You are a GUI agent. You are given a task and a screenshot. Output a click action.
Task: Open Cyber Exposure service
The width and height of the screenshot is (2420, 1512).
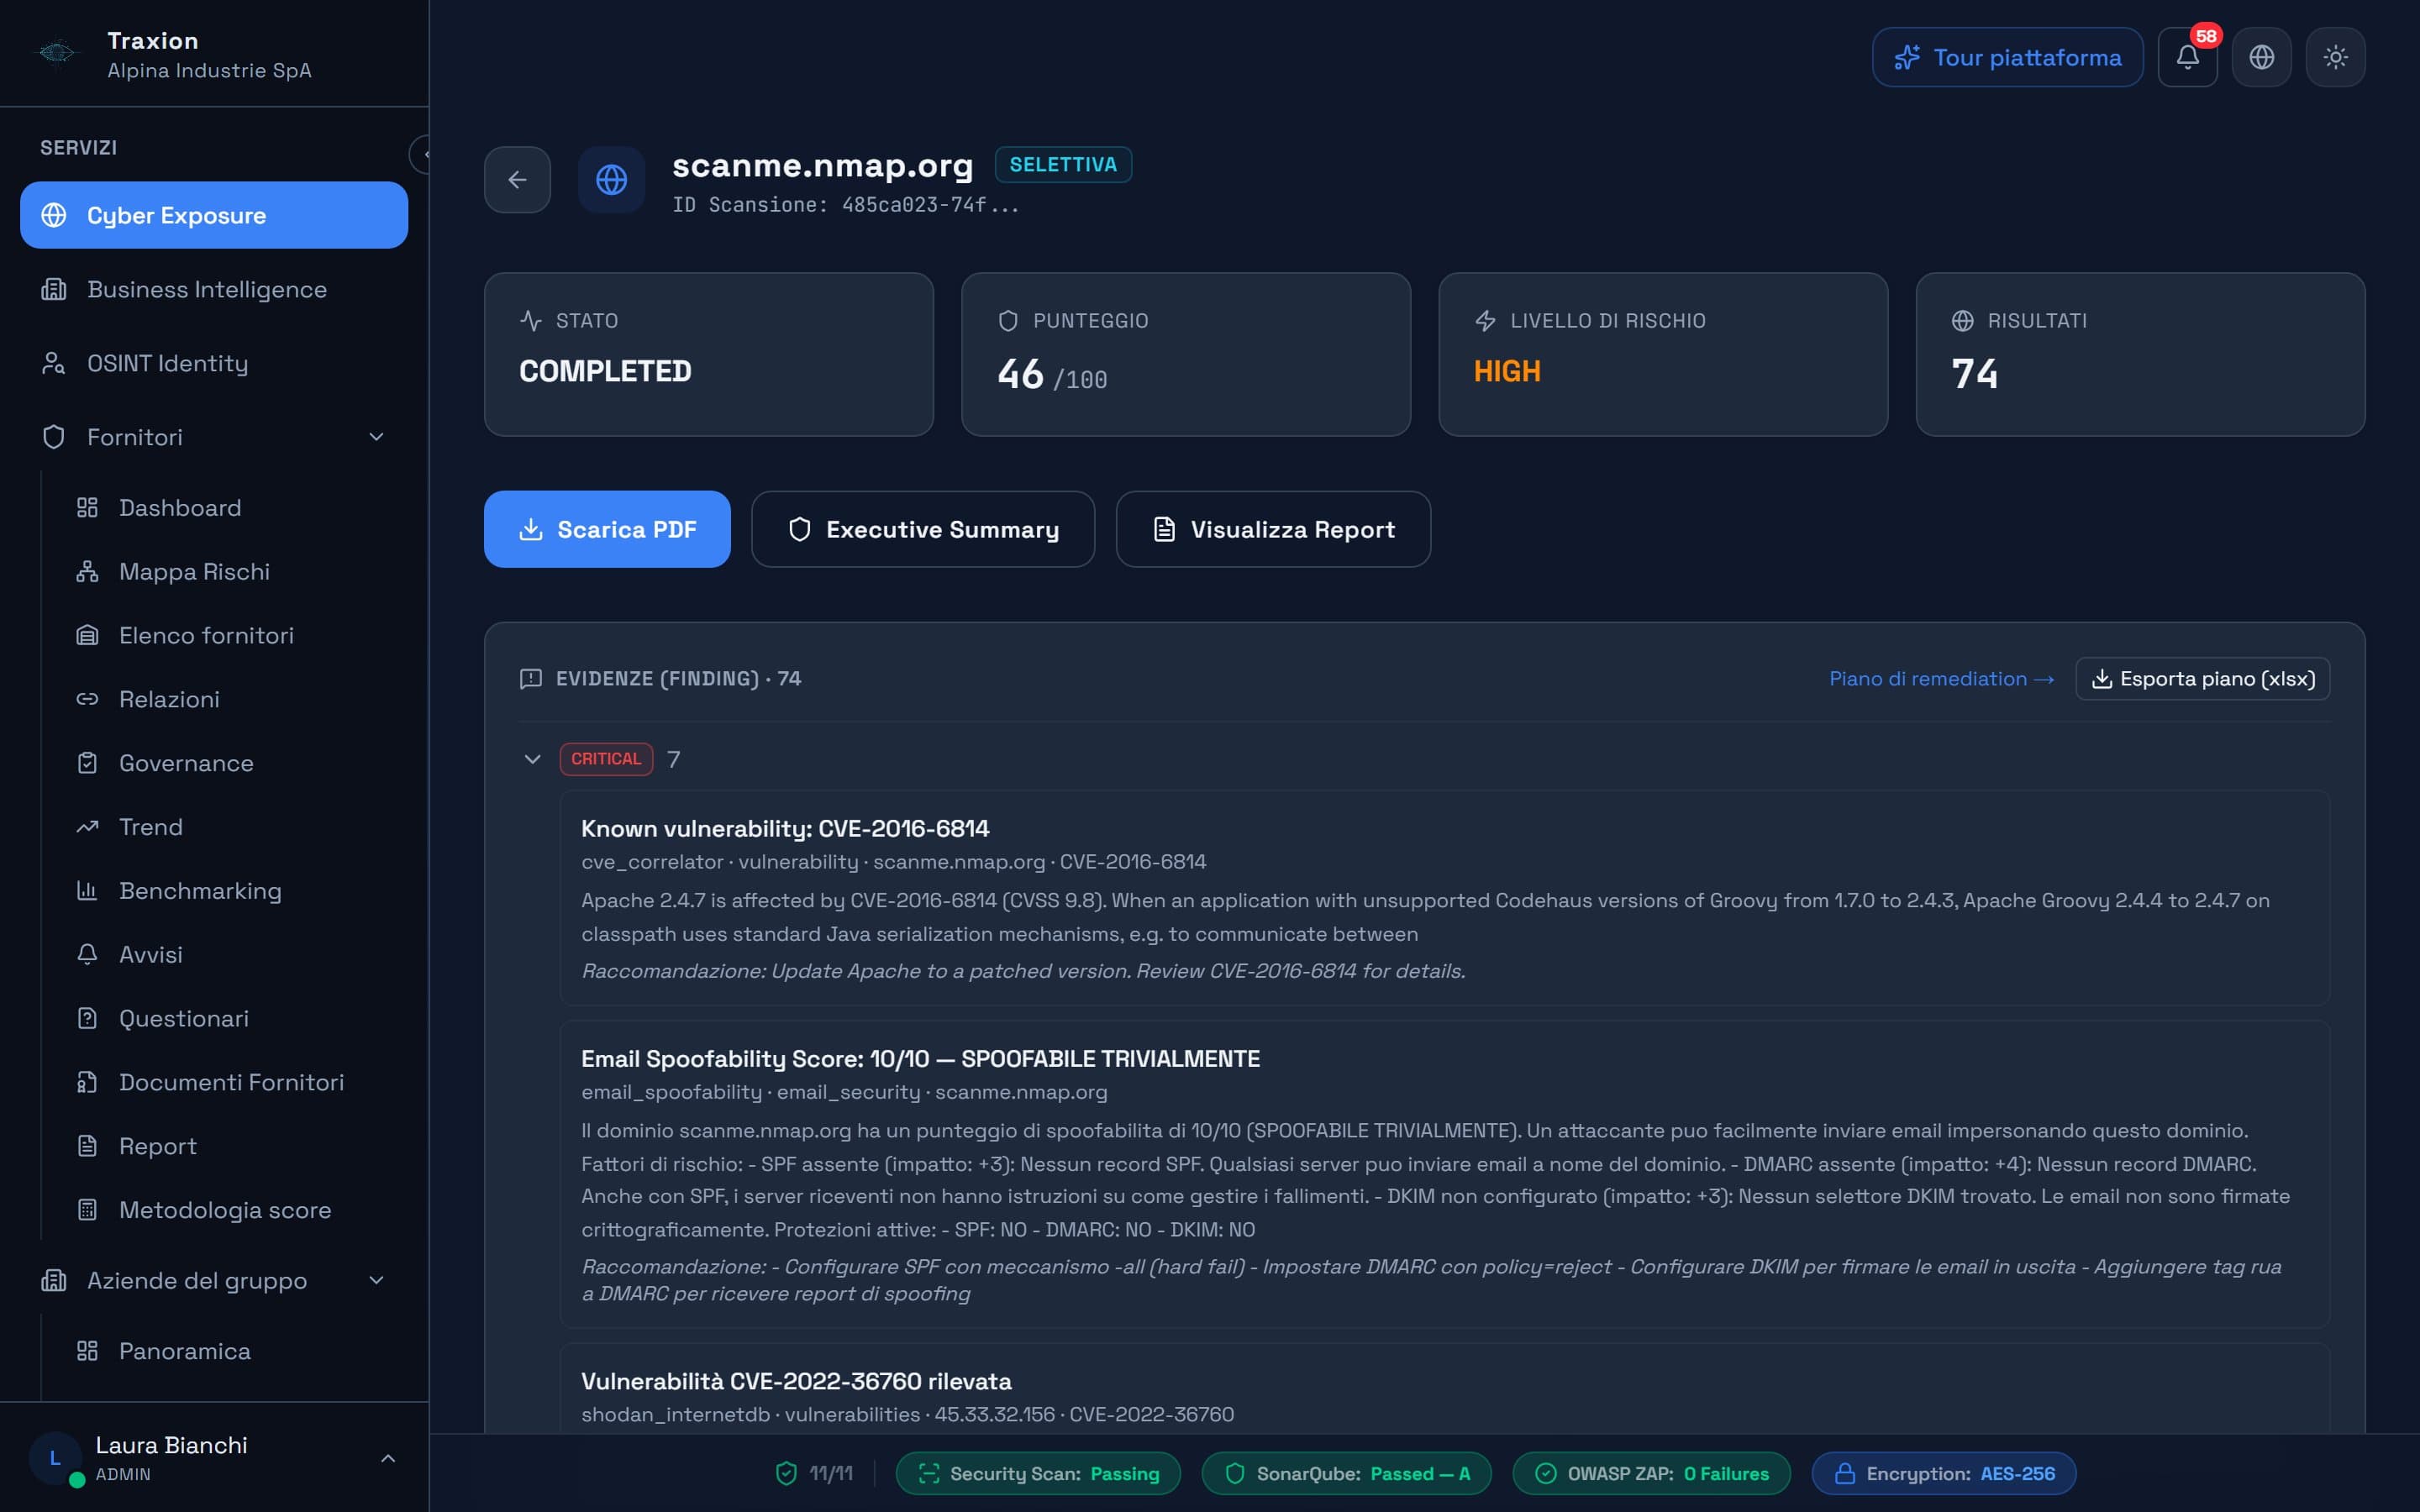[x=214, y=215]
